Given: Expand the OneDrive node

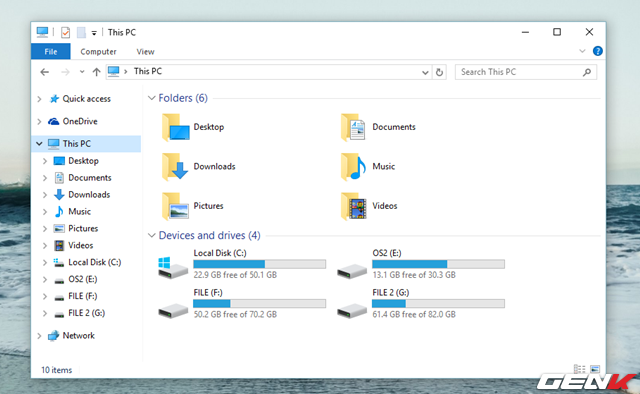Looking at the screenshot, I should click(39, 121).
